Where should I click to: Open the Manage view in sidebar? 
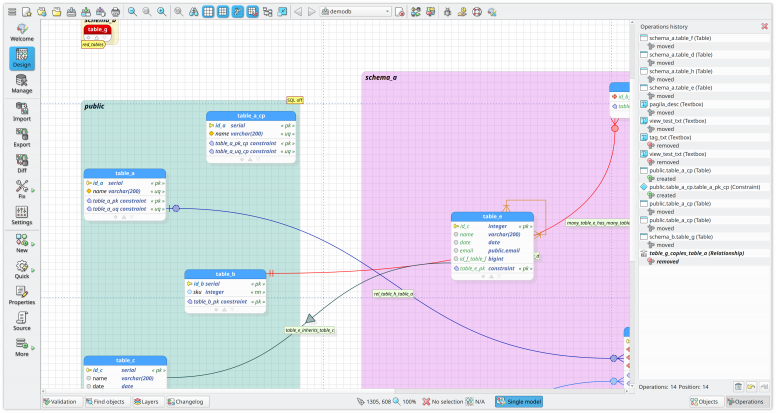click(x=22, y=84)
